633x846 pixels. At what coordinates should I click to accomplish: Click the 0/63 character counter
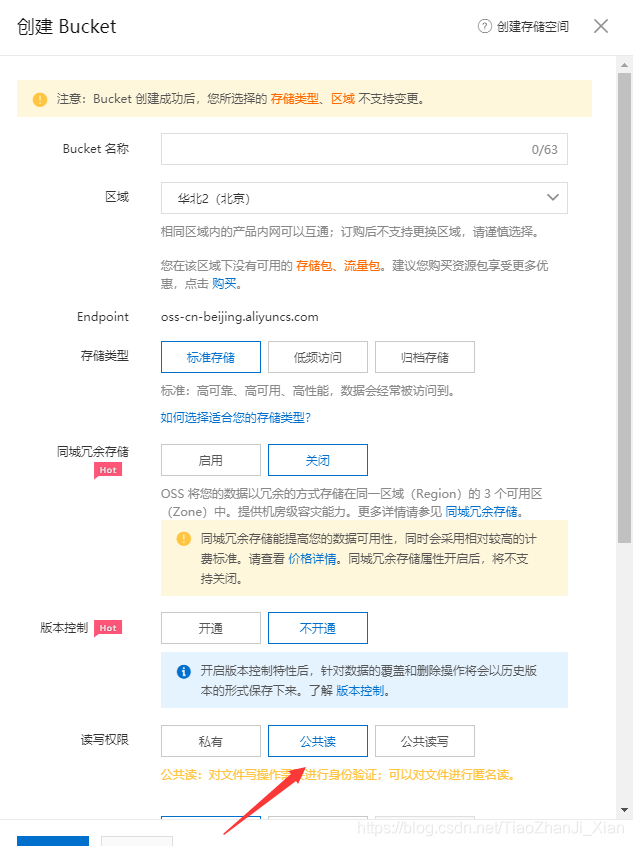point(544,149)
